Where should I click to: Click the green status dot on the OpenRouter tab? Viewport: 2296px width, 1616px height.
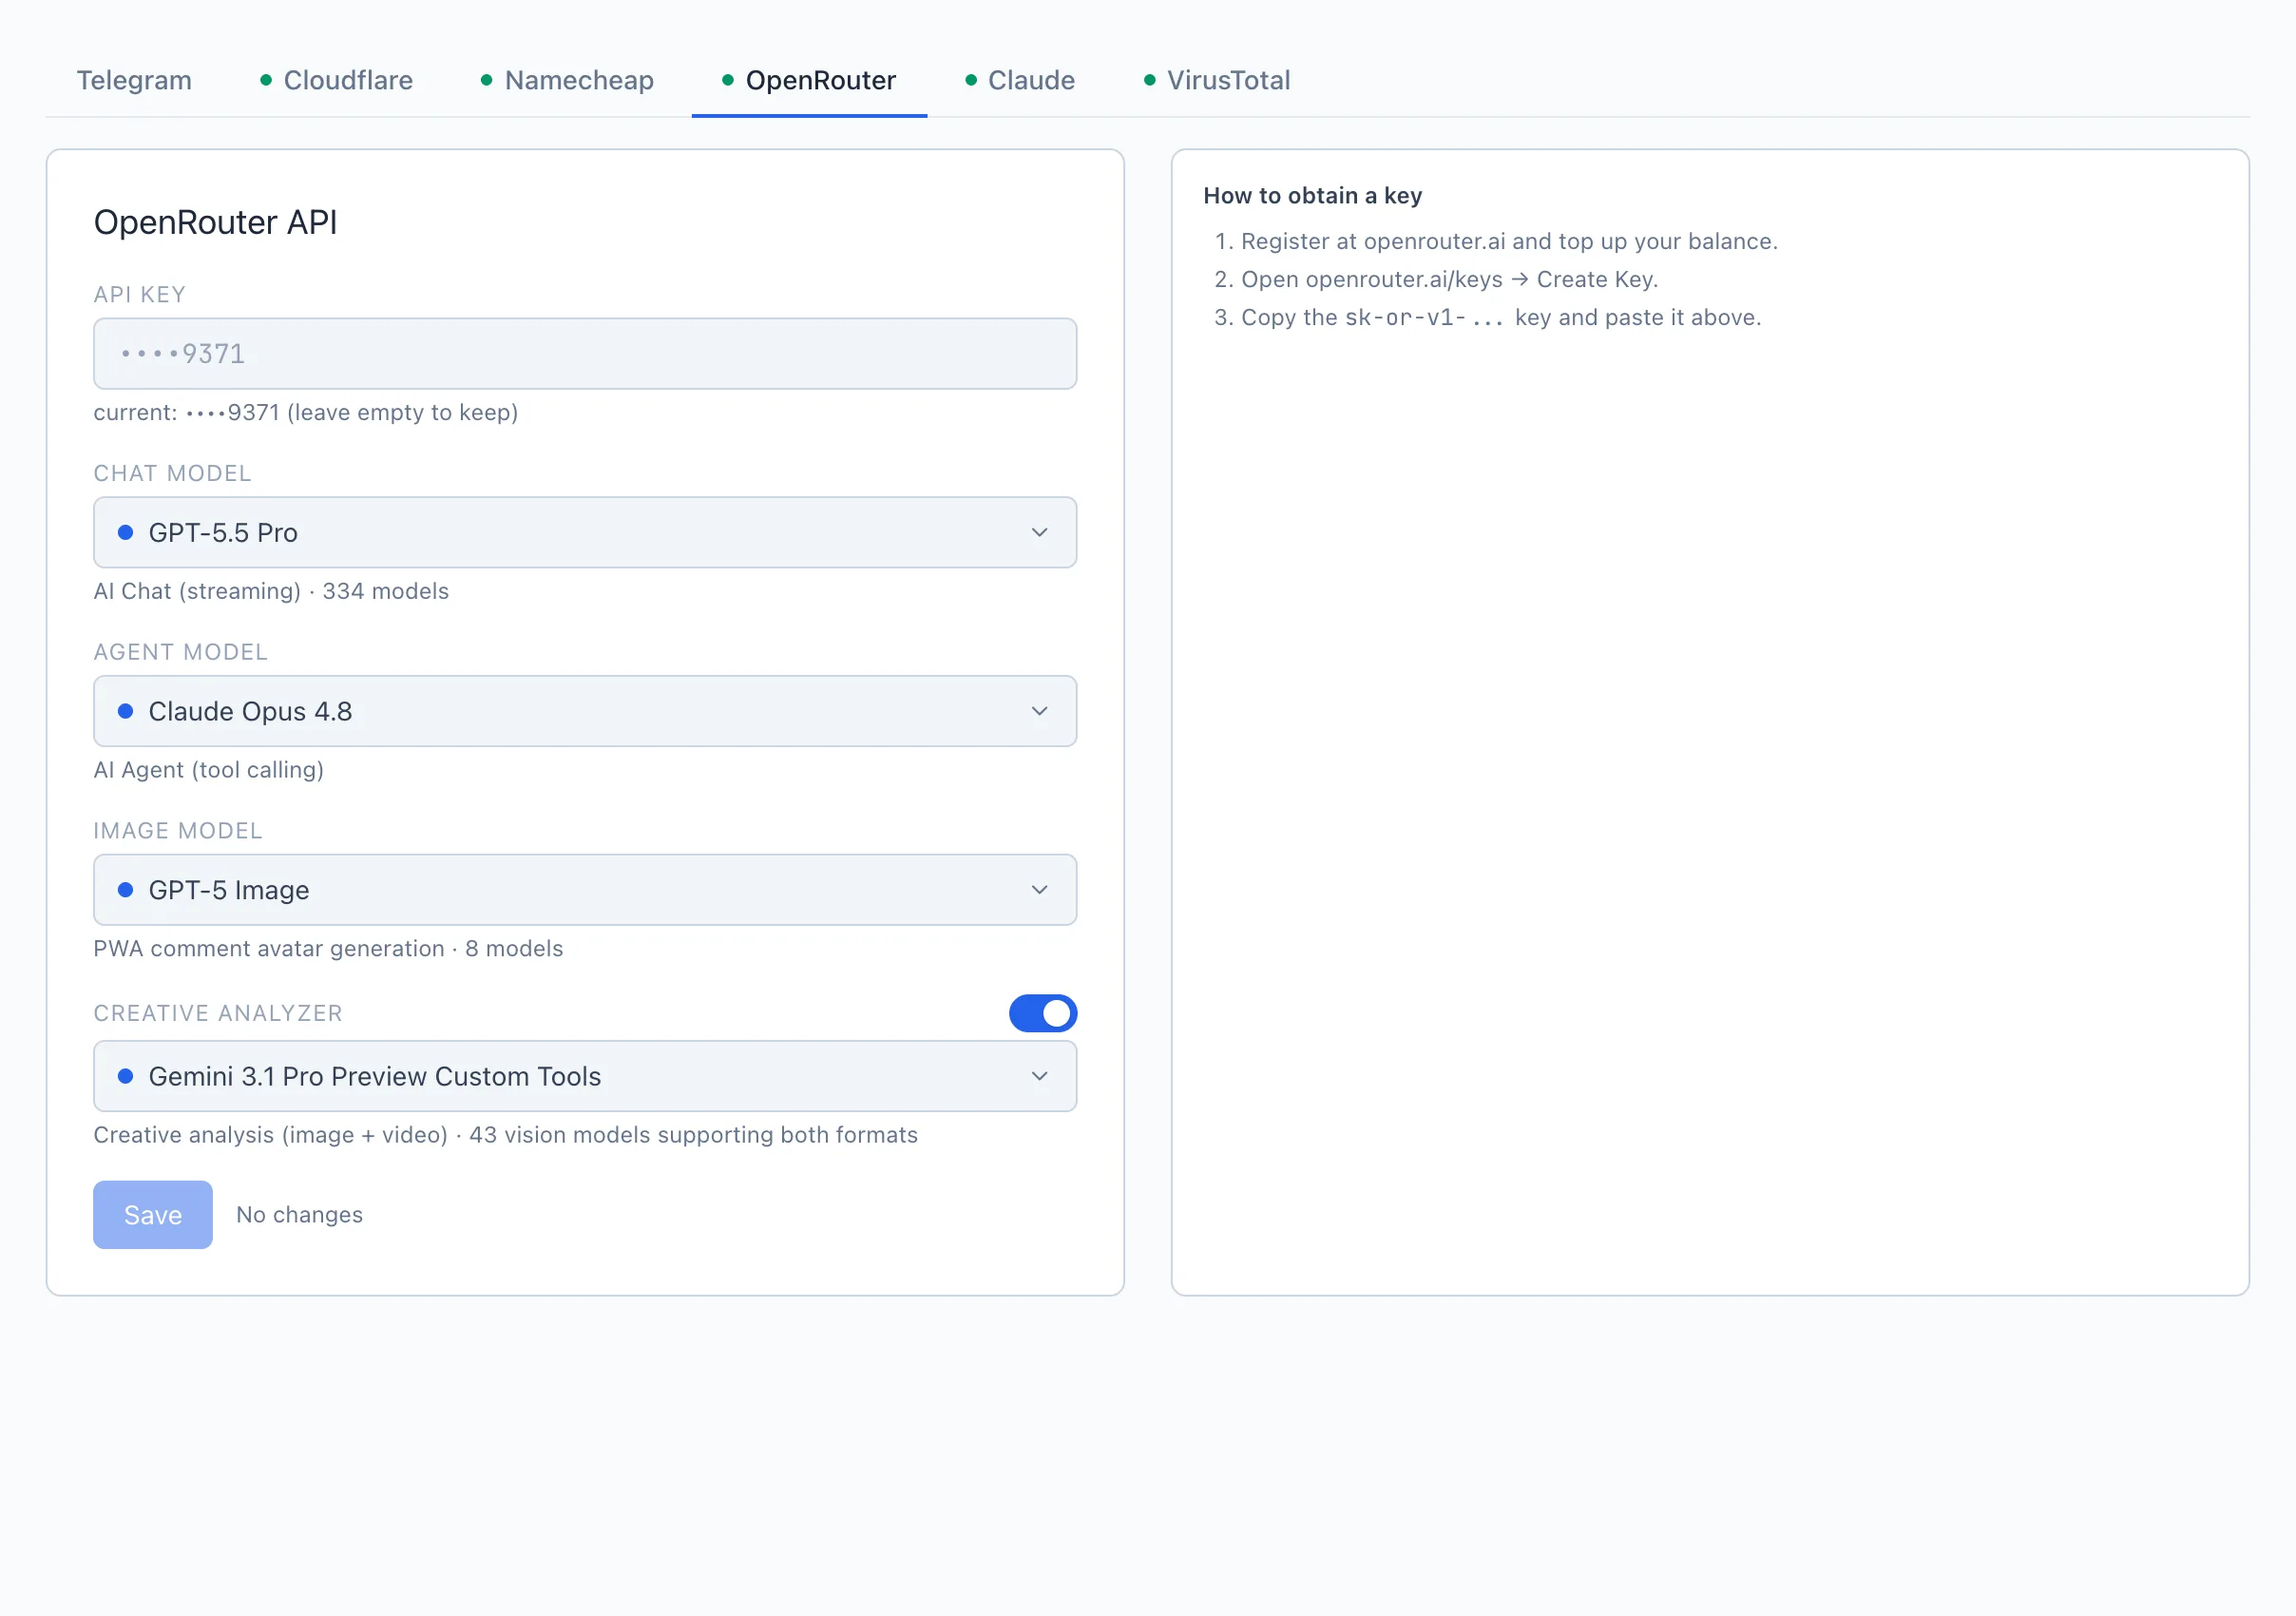(728, 80)
